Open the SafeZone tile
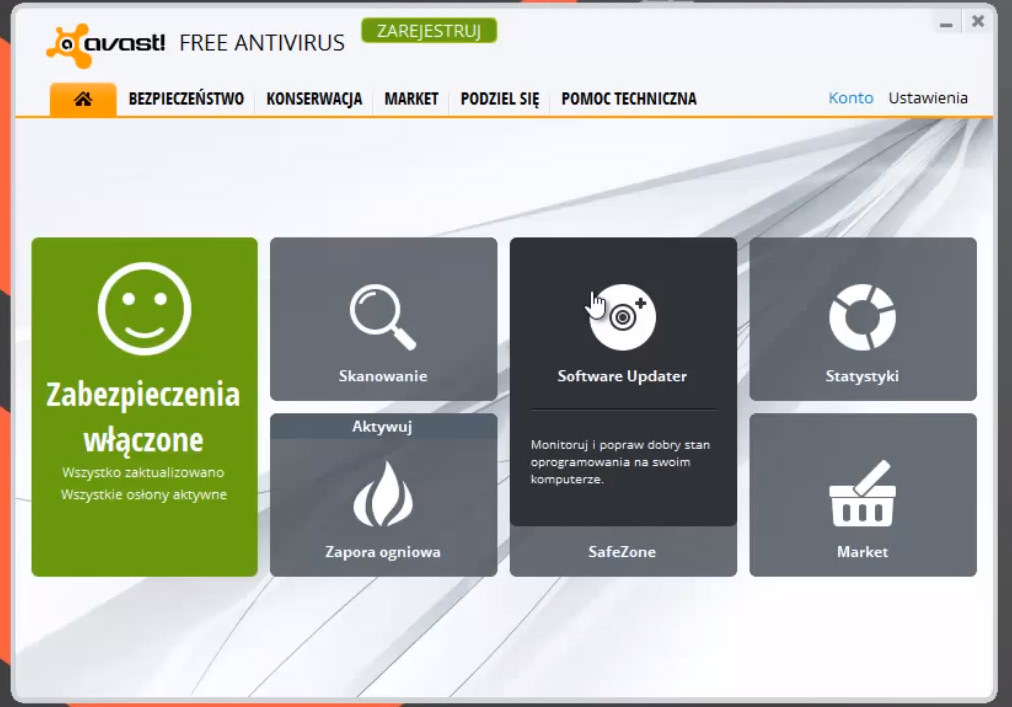 pyautogui.click(x=623, y=551)
